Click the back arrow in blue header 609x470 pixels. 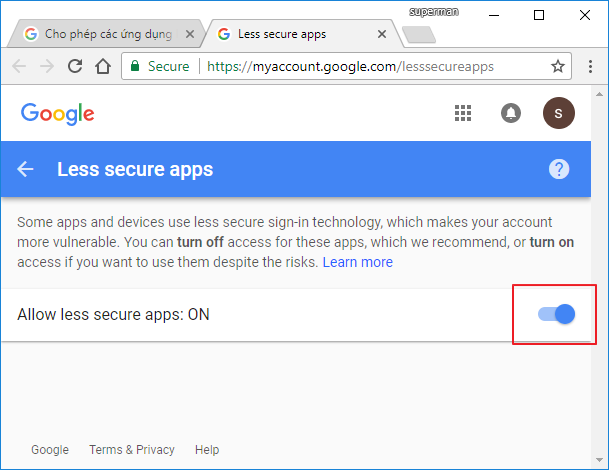(x=25, y=169)
